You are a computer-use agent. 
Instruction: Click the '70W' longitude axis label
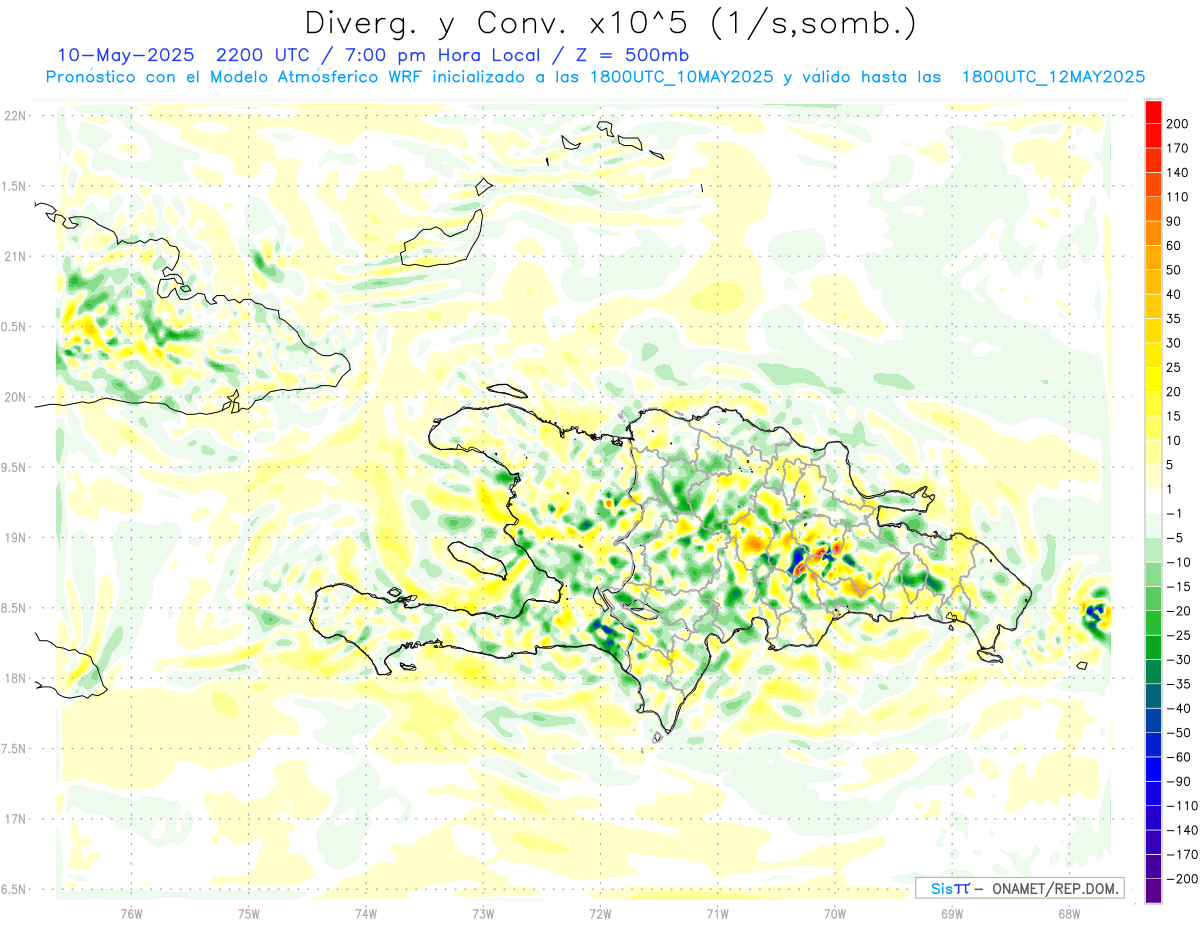click(835, 914)
